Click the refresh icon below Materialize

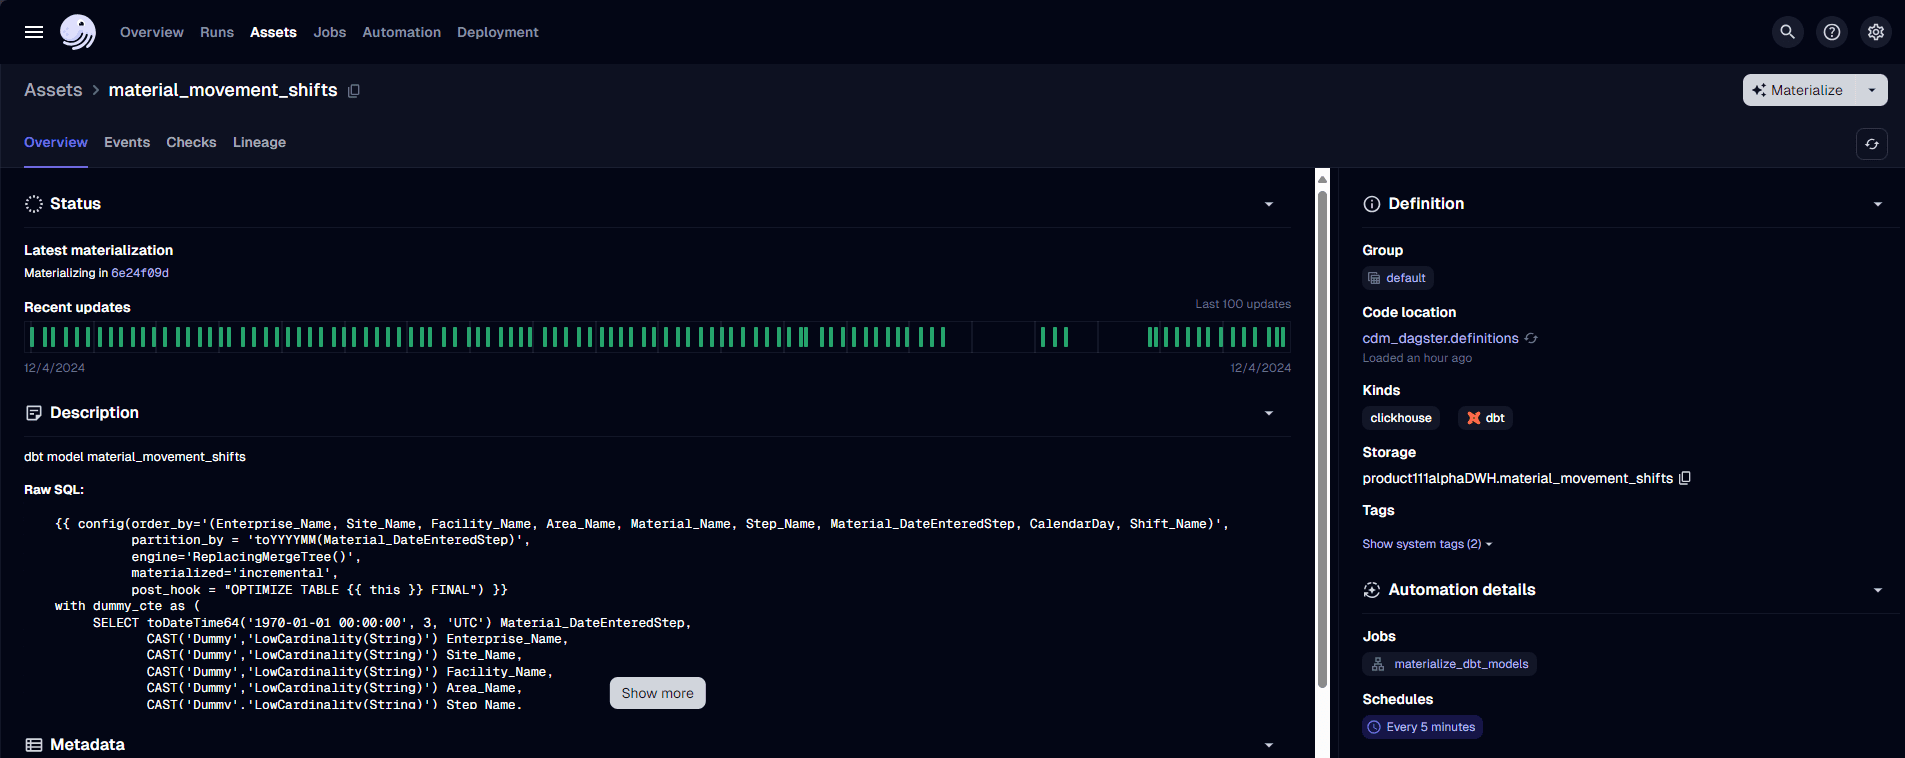click(x=1871, y=144)
